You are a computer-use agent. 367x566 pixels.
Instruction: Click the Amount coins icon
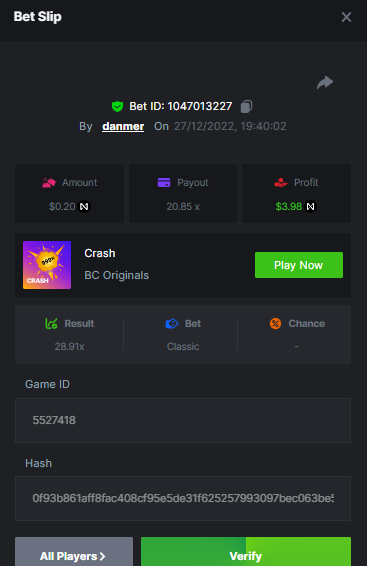pos(49,183)
